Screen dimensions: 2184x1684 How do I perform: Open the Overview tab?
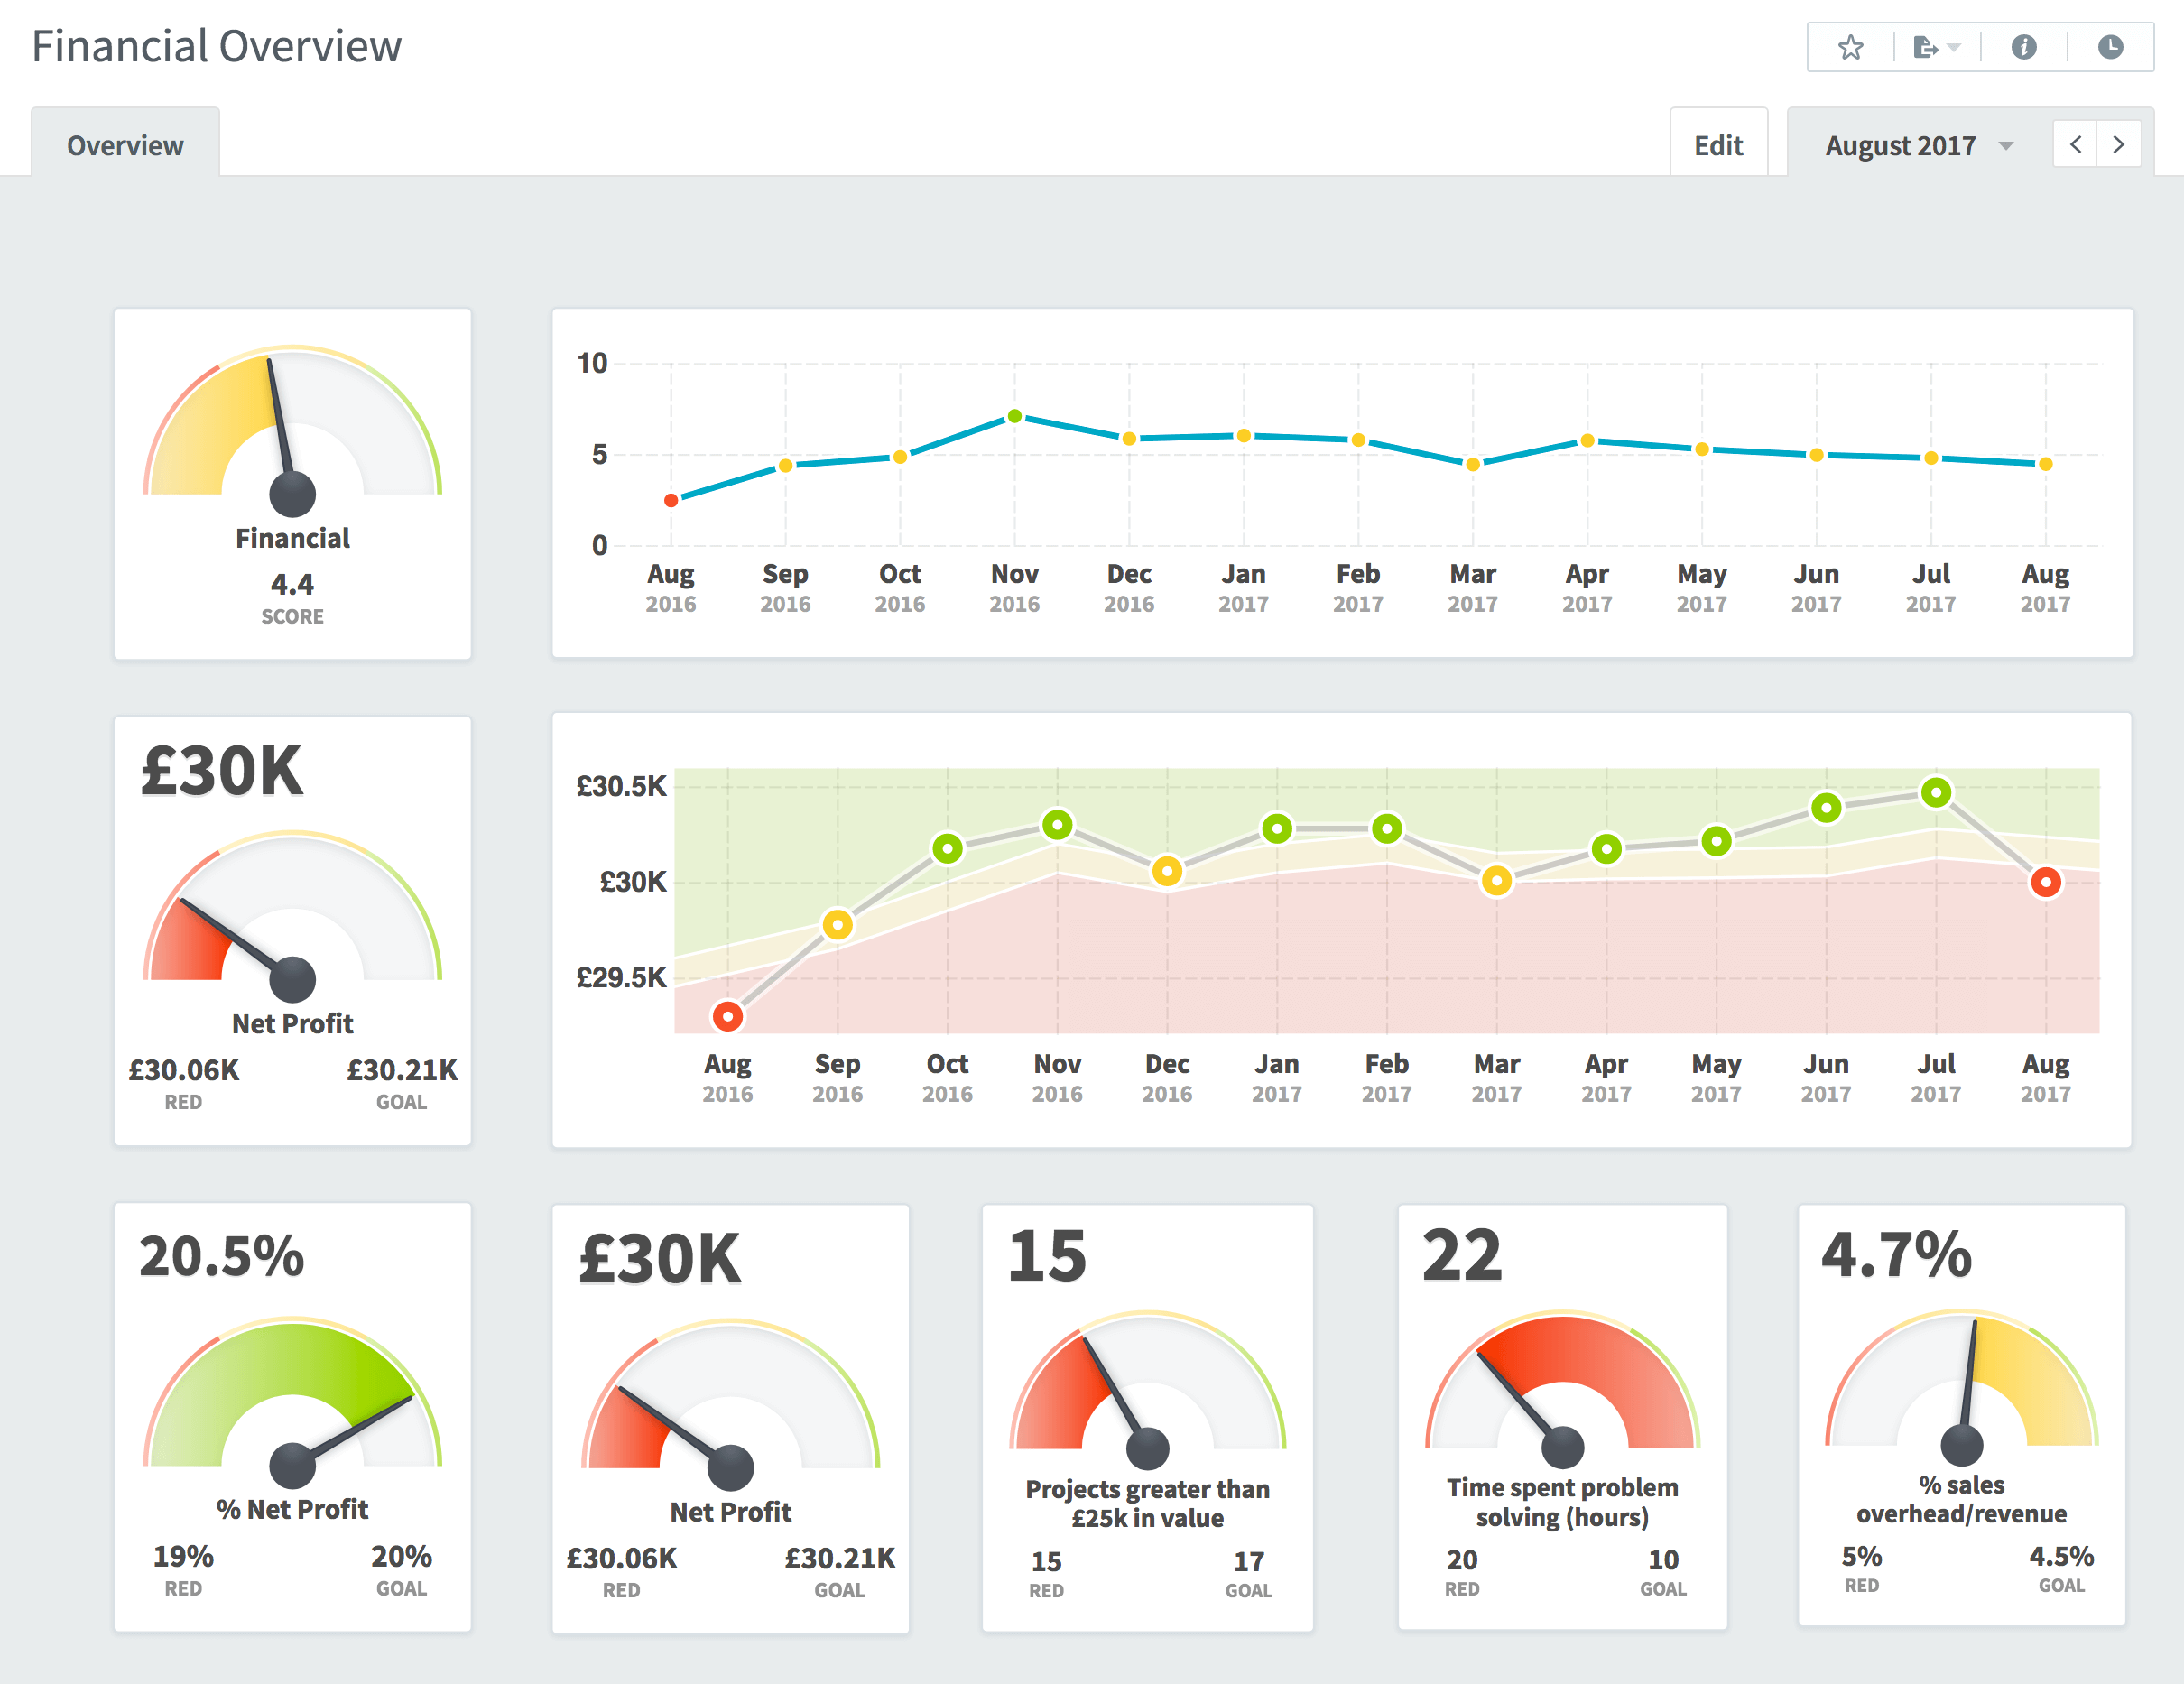click(124, 145)
